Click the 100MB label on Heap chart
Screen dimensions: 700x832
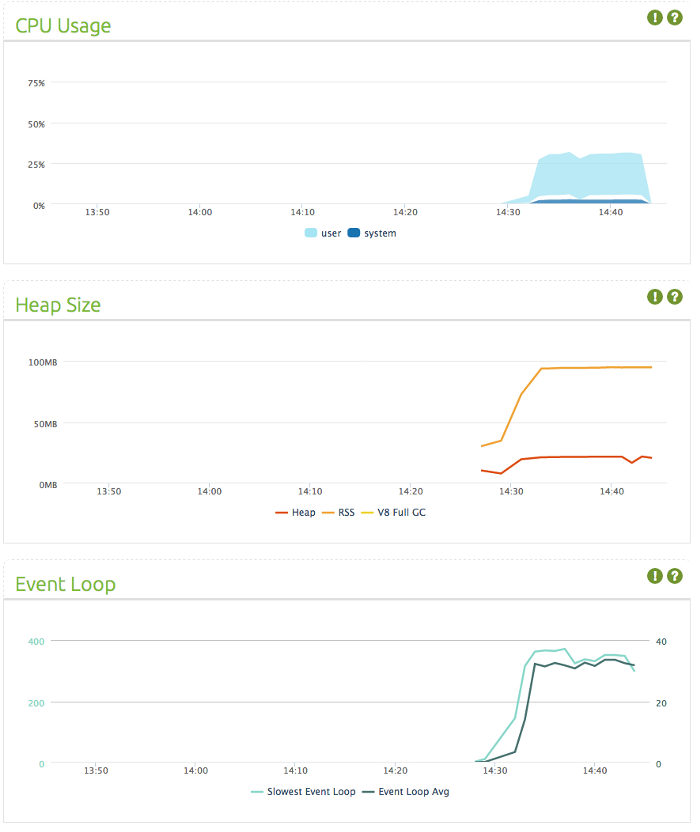pos(42,362)
